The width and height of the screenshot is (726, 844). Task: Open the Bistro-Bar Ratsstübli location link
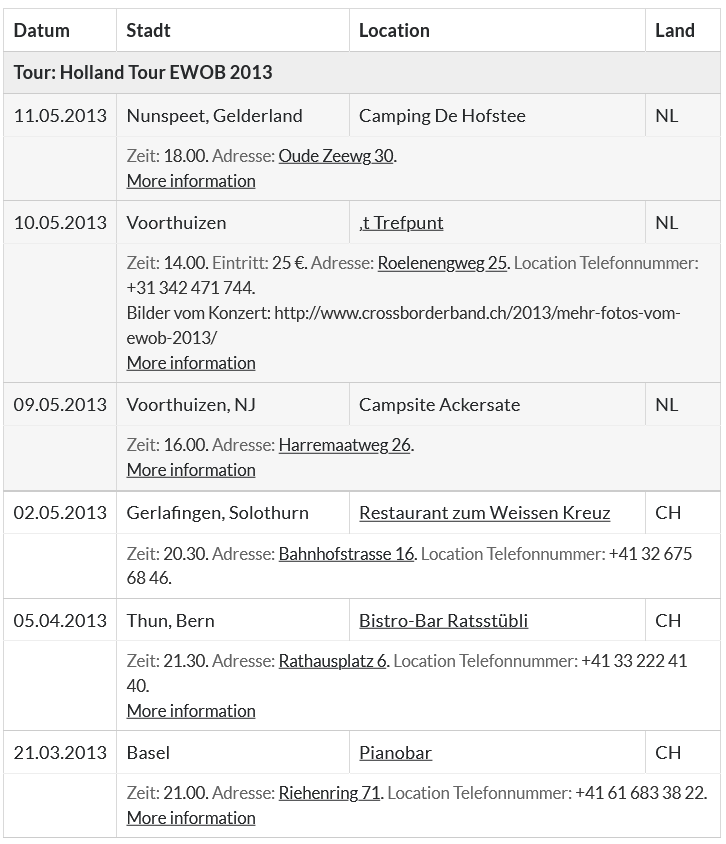[x=443, y=621]
